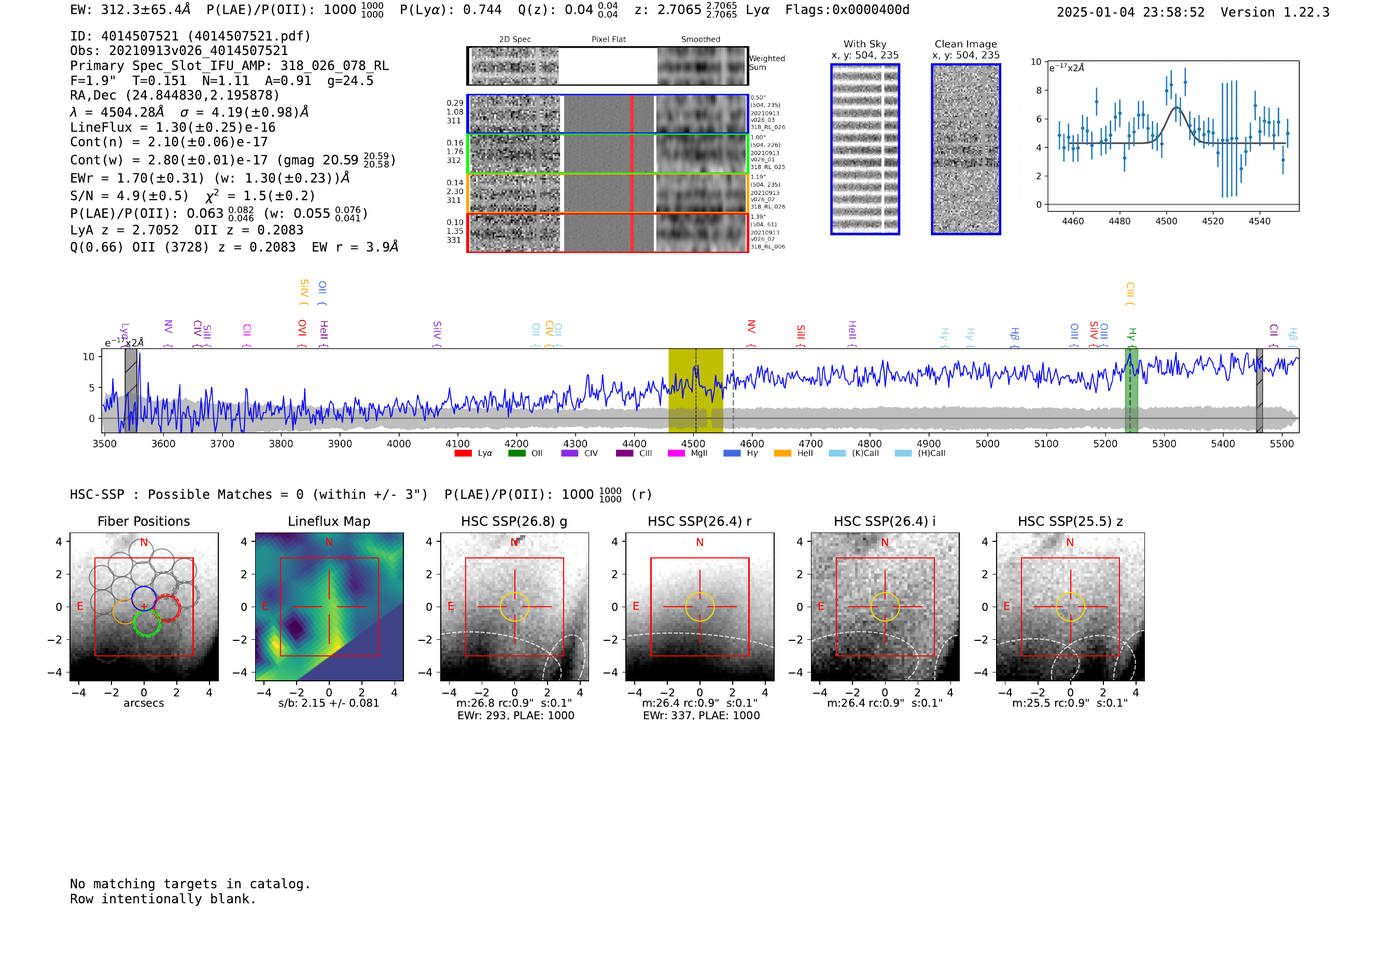The height and width of the screenshot is (953, 1400).
Task: Click the (H)CaII legend swatch
Action: pos(903,453)
